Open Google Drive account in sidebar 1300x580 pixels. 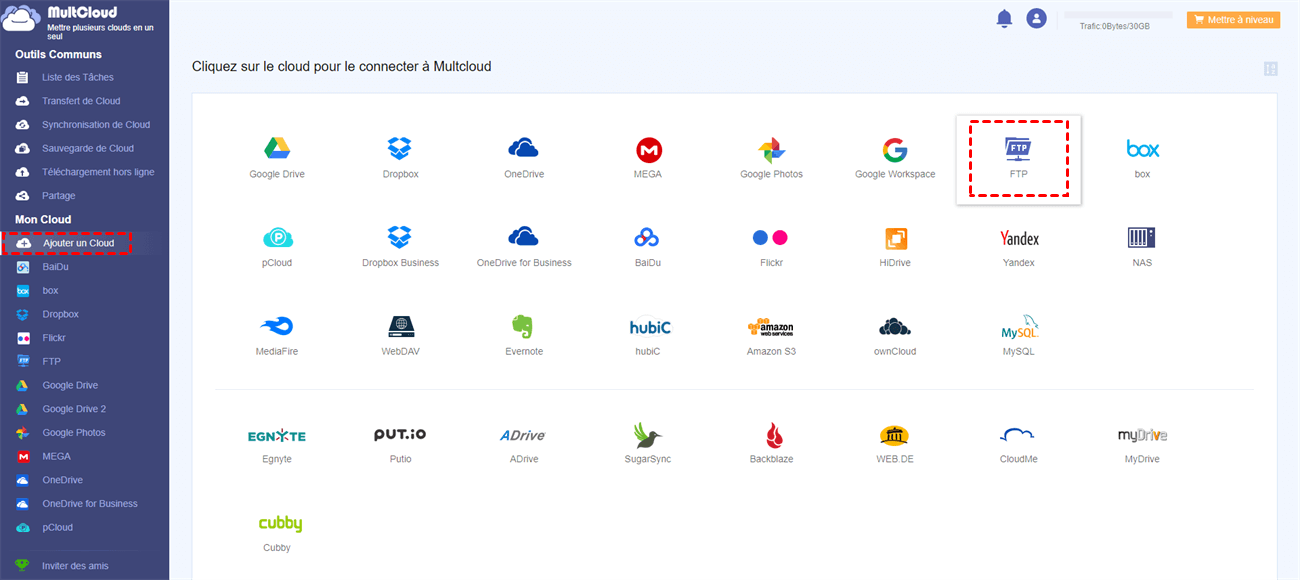click(x=70, y=385)
